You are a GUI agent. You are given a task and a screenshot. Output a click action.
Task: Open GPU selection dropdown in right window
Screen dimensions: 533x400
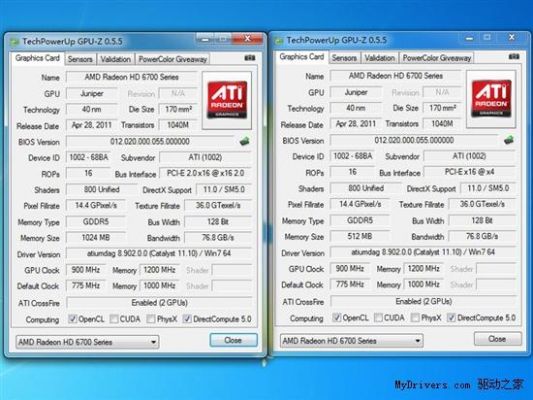tap(351, 341)
